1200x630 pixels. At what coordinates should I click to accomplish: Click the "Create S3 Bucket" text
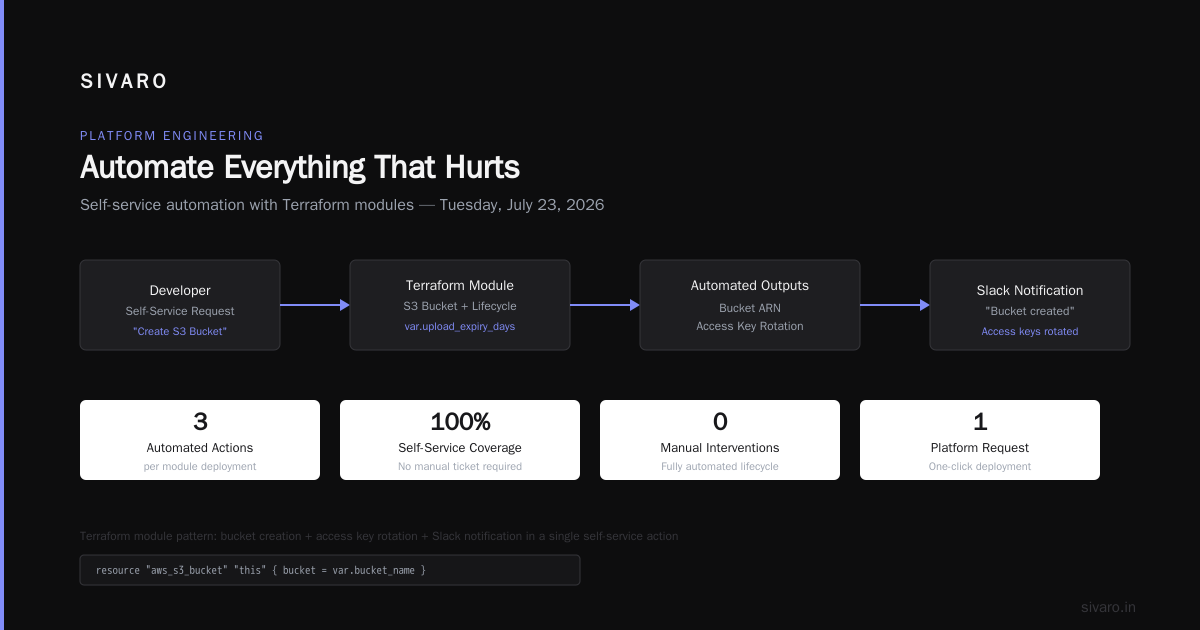180,331
